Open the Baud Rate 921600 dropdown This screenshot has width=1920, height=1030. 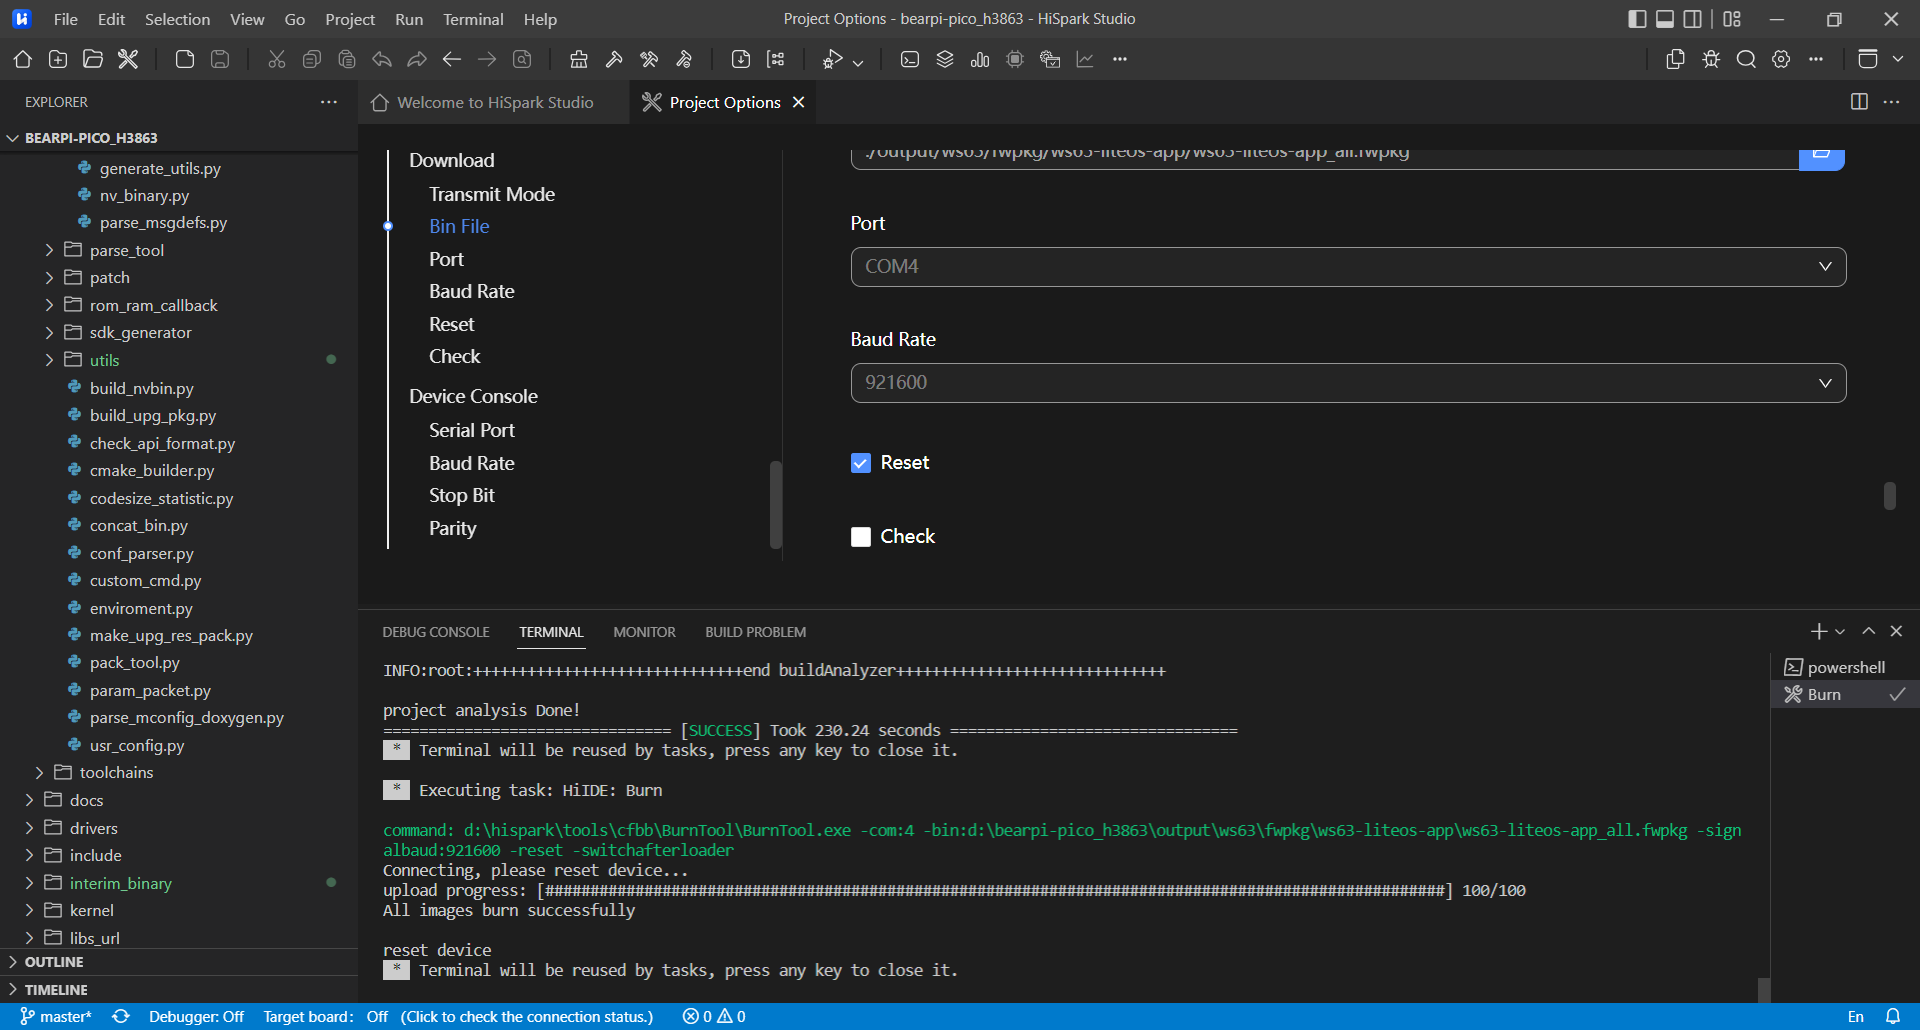point(1348,383)
